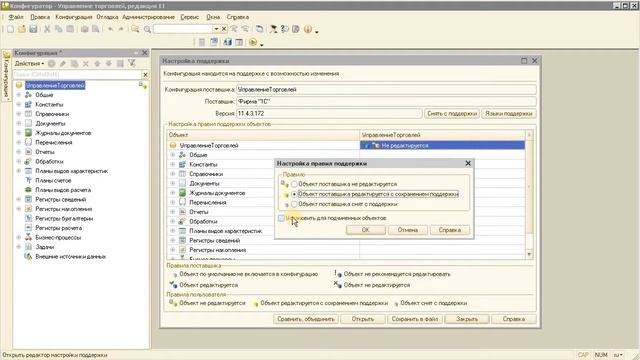The width and height of the screenshot is (640, 360).
Task: Click the NUM status bar indicator
Action: point(601,355)
